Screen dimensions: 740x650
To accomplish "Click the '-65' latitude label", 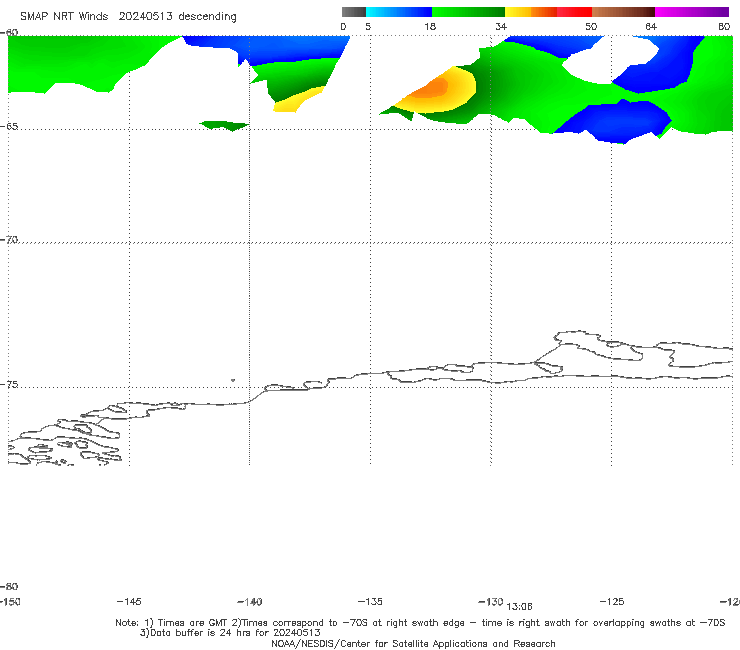I will [x=9, y=127].
